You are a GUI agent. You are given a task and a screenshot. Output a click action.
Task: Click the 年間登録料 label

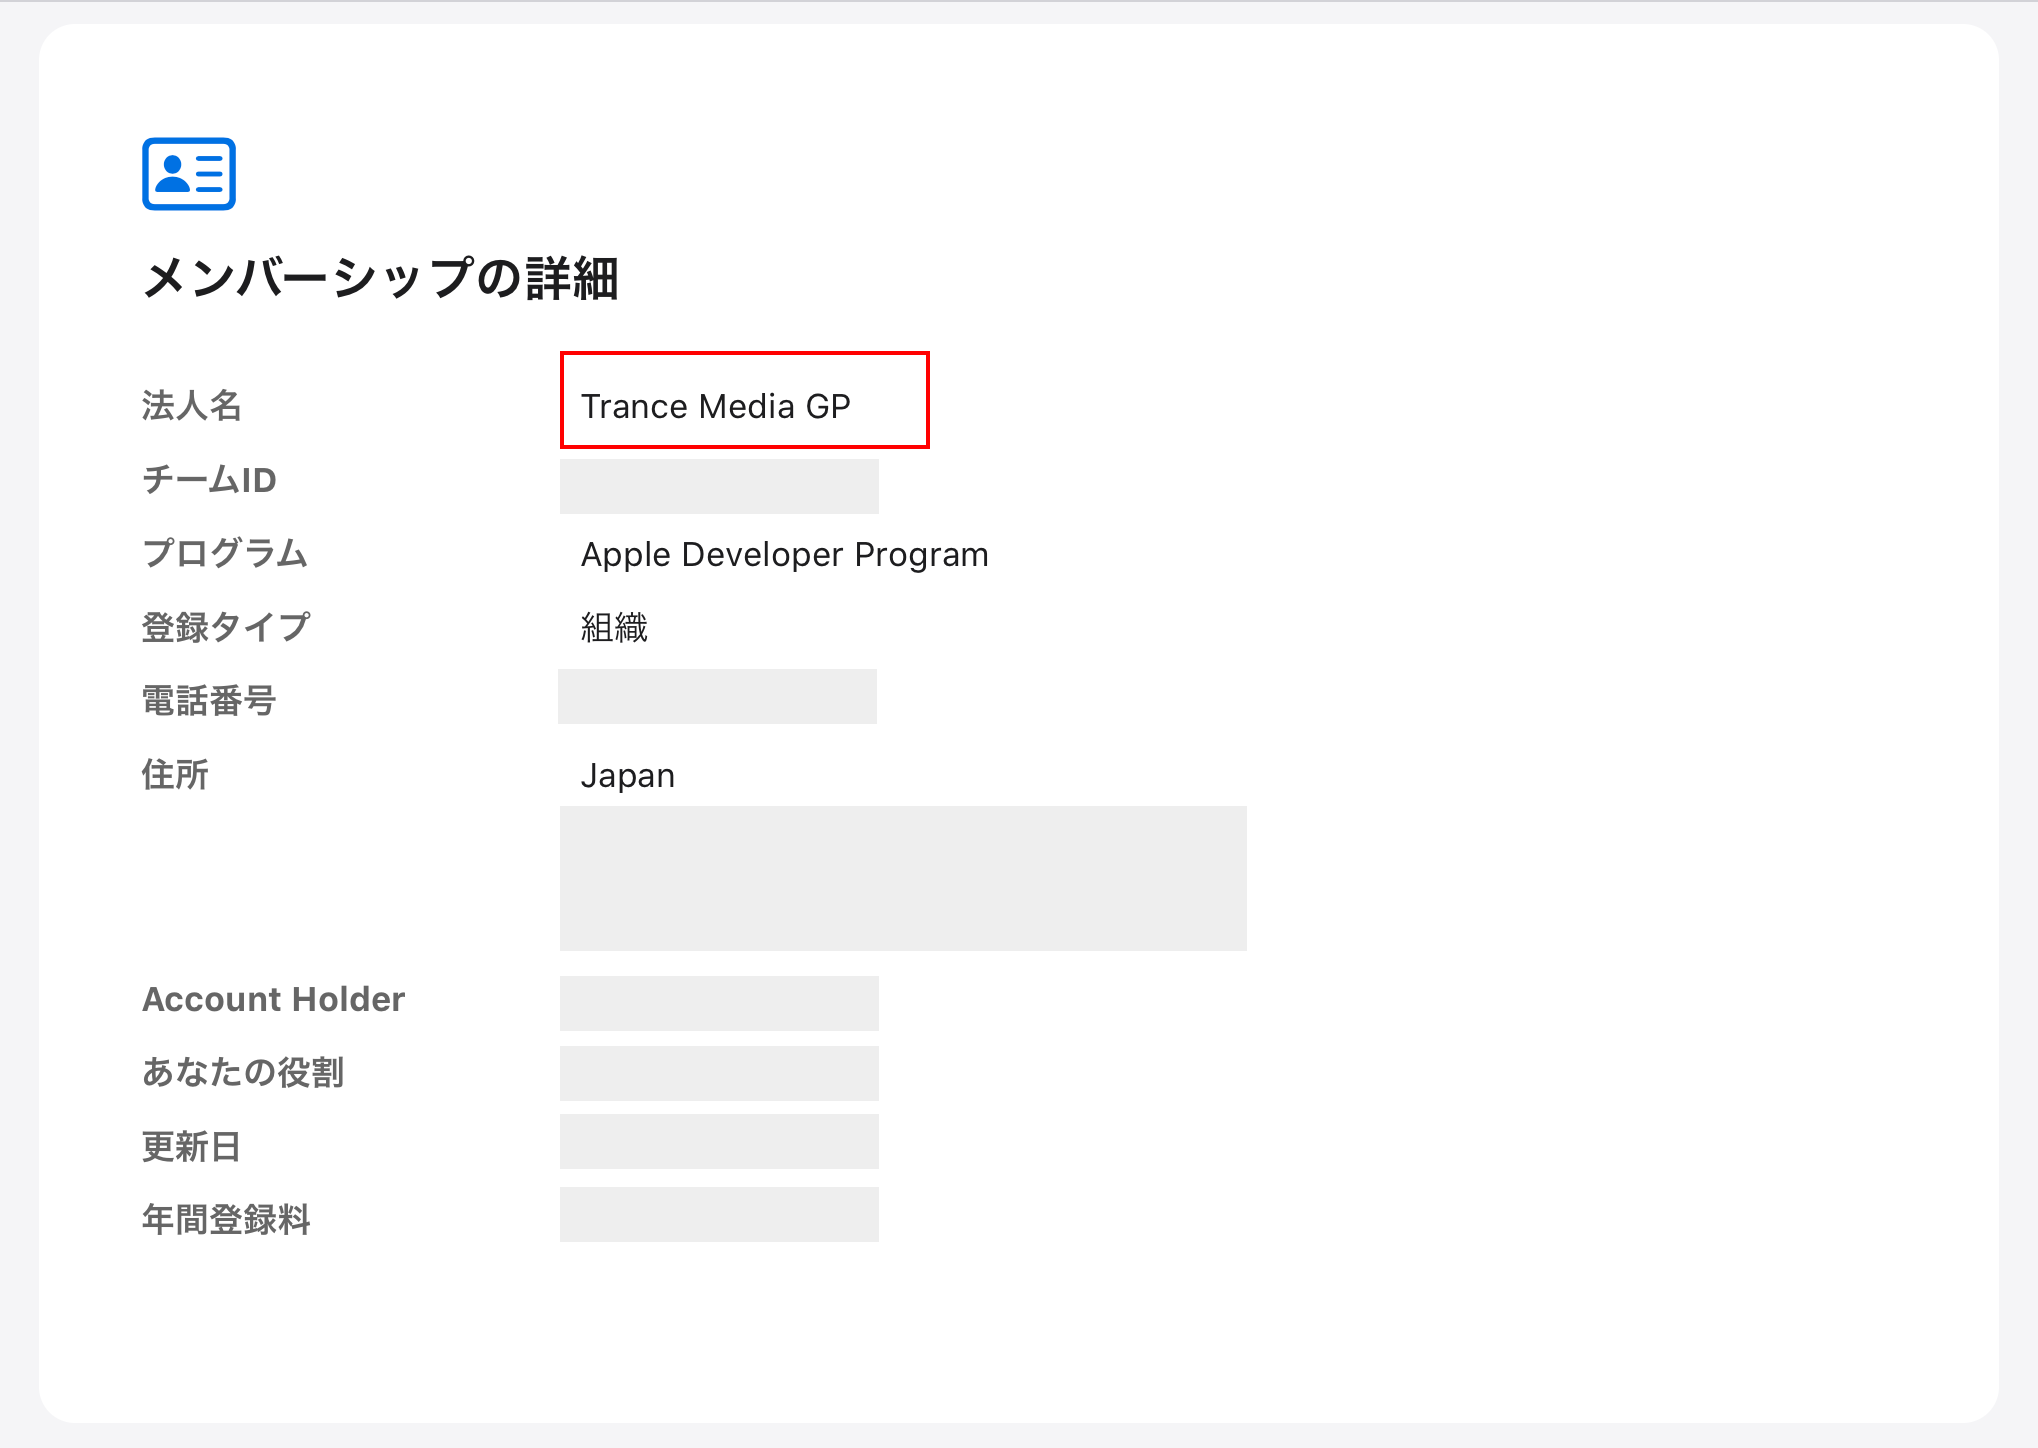[x=226, y=1219]
